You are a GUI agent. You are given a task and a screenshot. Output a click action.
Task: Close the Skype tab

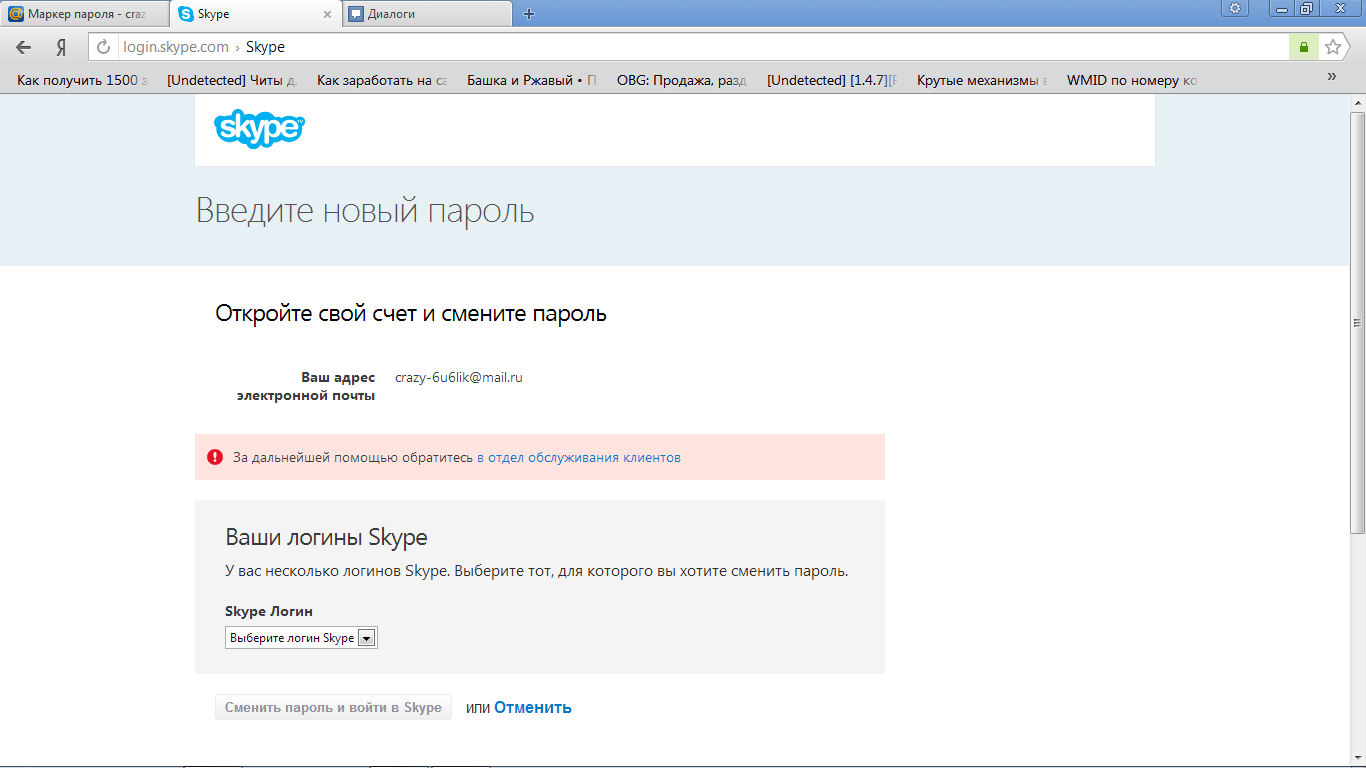(328, 14)
